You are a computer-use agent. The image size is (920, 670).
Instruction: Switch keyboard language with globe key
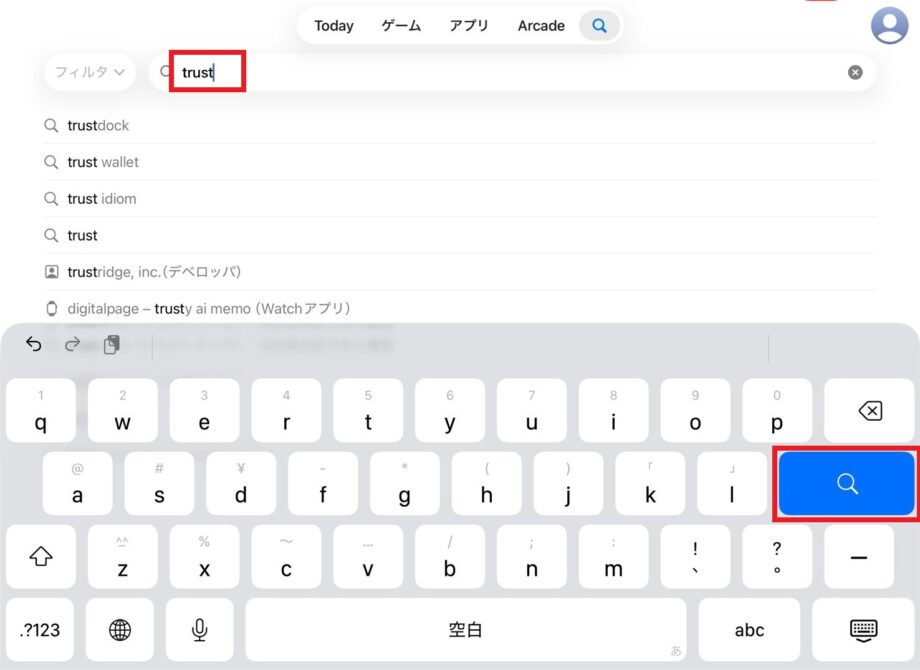click(x=120, y=629)
